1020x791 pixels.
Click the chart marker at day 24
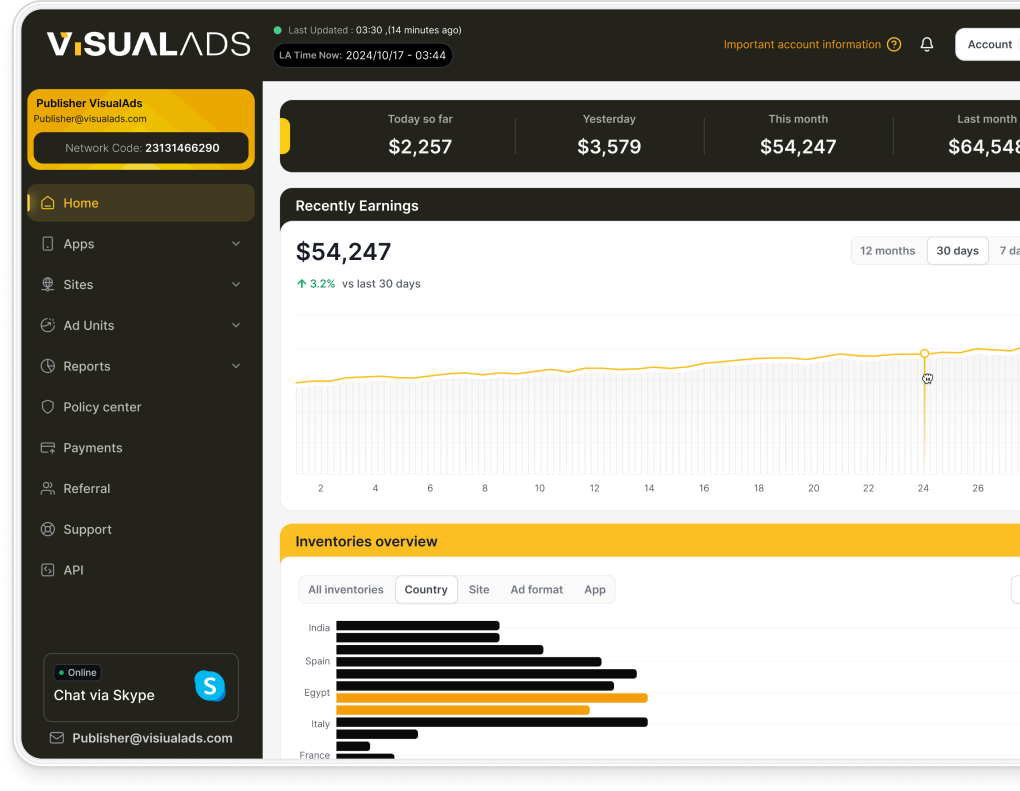[x=924, y=353]
